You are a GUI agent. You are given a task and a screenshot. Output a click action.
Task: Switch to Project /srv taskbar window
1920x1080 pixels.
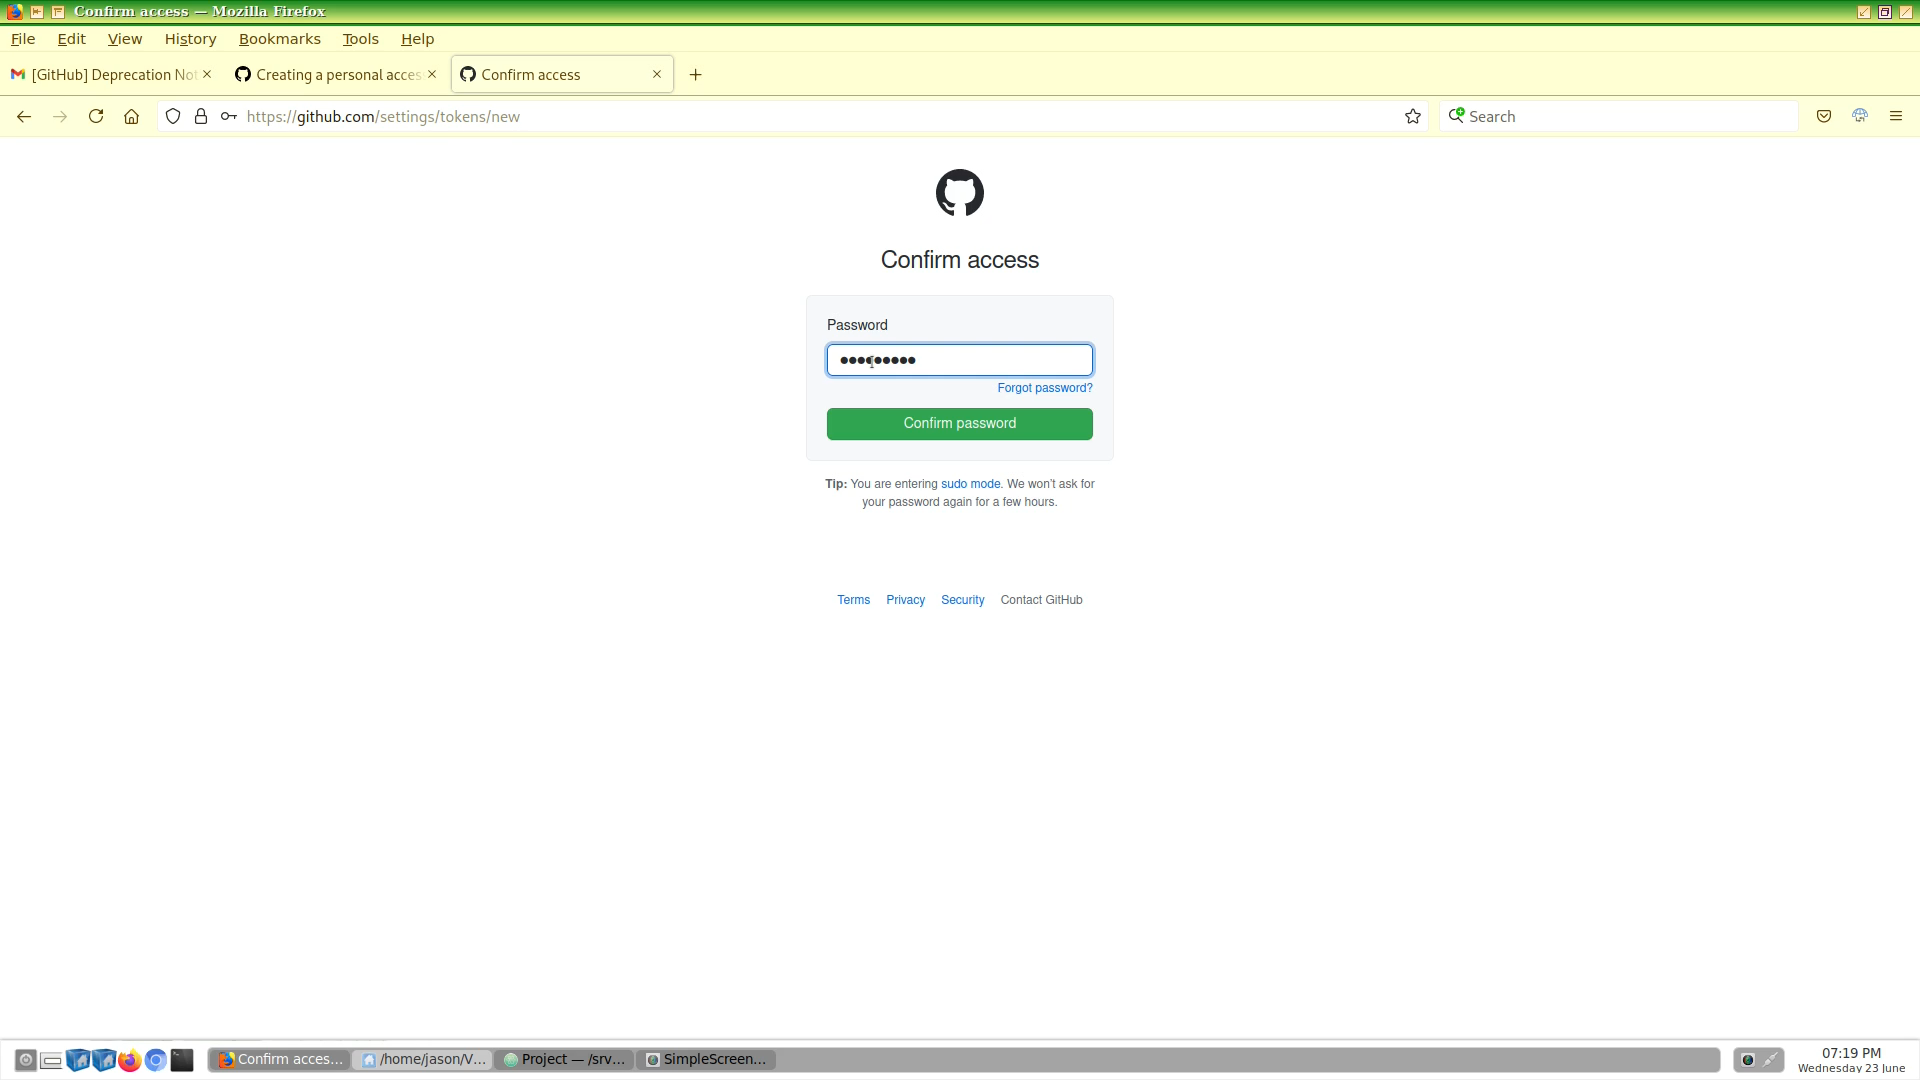point(566,1060)
